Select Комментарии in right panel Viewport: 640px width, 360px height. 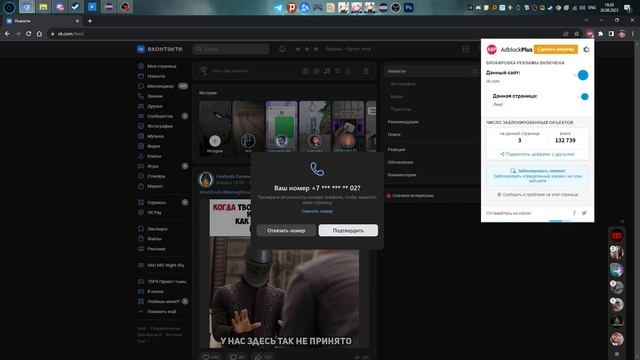coord(402,175)
